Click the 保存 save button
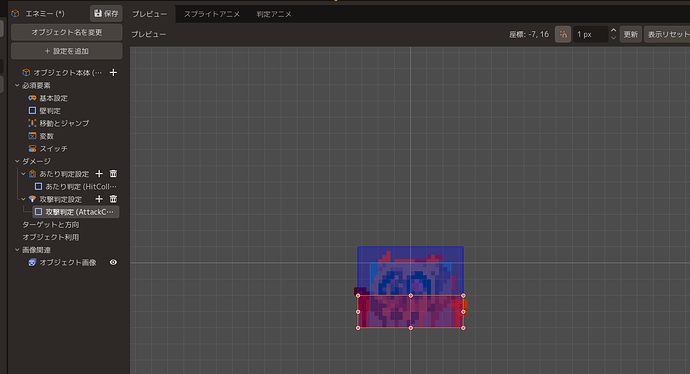 (x=106, y=14)
